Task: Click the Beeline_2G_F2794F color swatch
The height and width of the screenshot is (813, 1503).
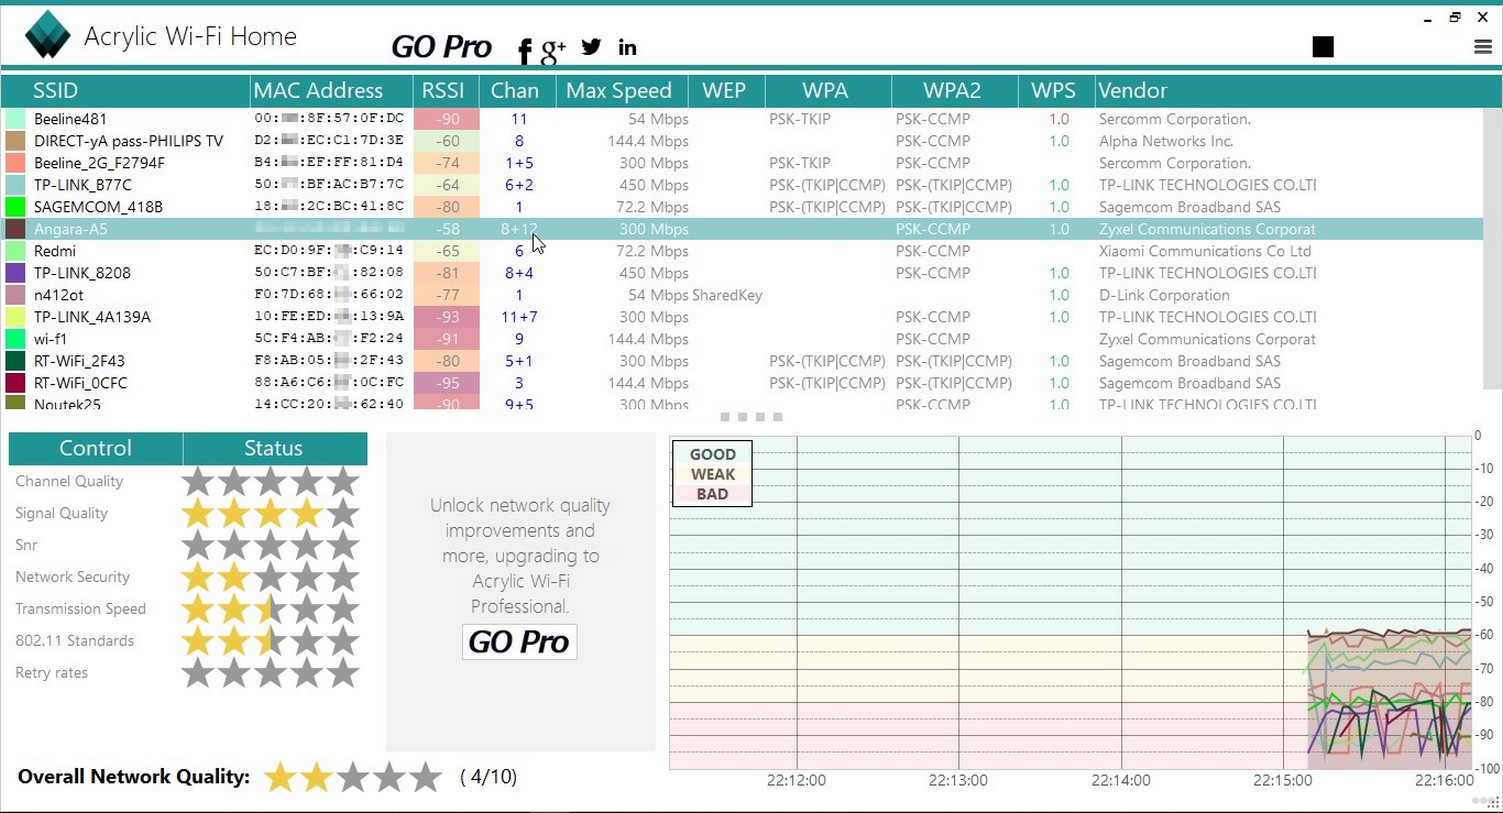Action: click(x=15, y=163)
